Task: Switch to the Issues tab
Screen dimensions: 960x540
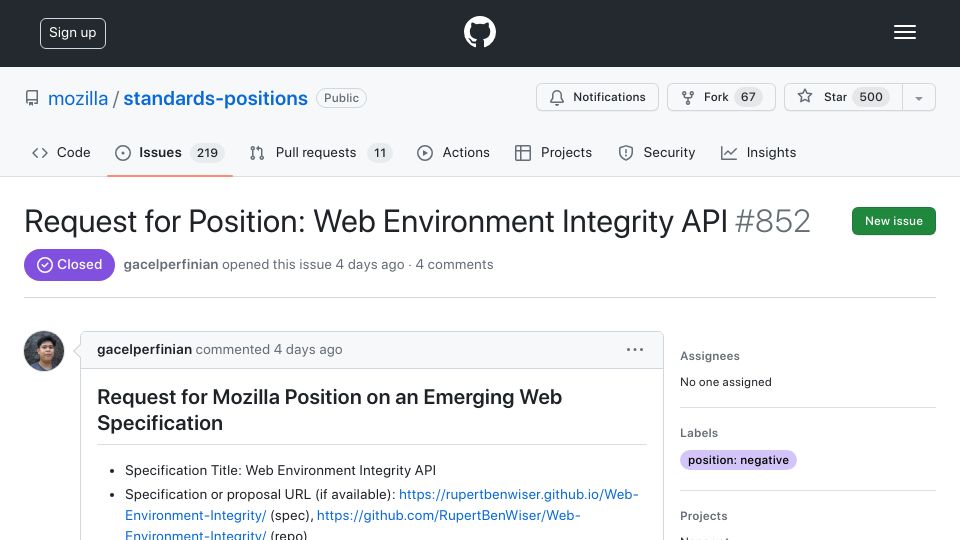Action: [170, 152]
